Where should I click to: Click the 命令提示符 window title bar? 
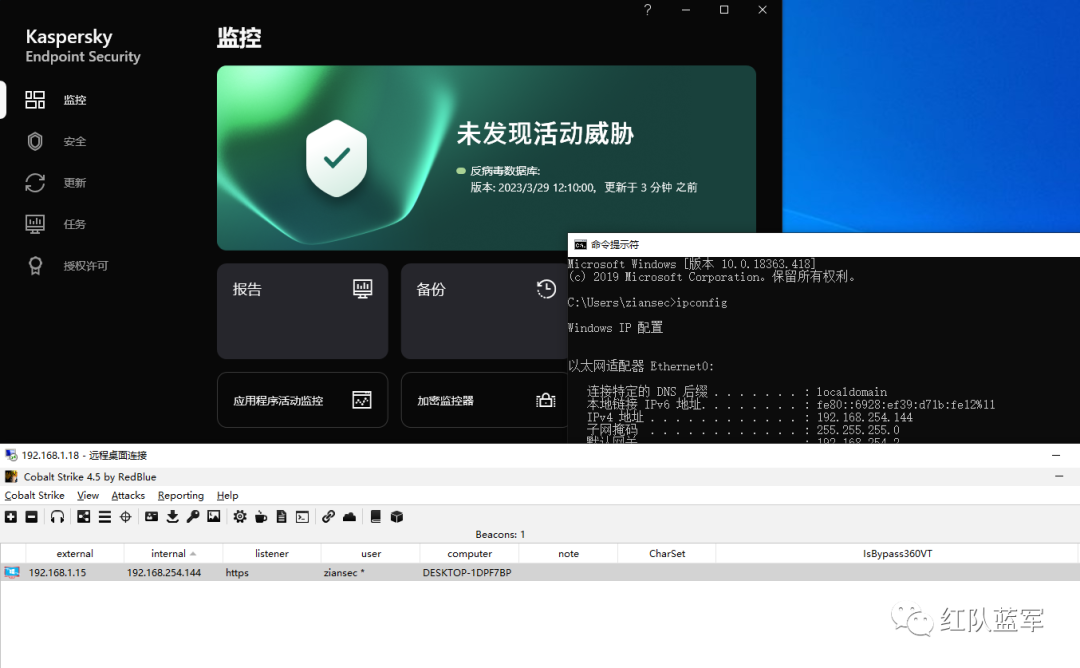pyautogui.click(x=824, y=244)
